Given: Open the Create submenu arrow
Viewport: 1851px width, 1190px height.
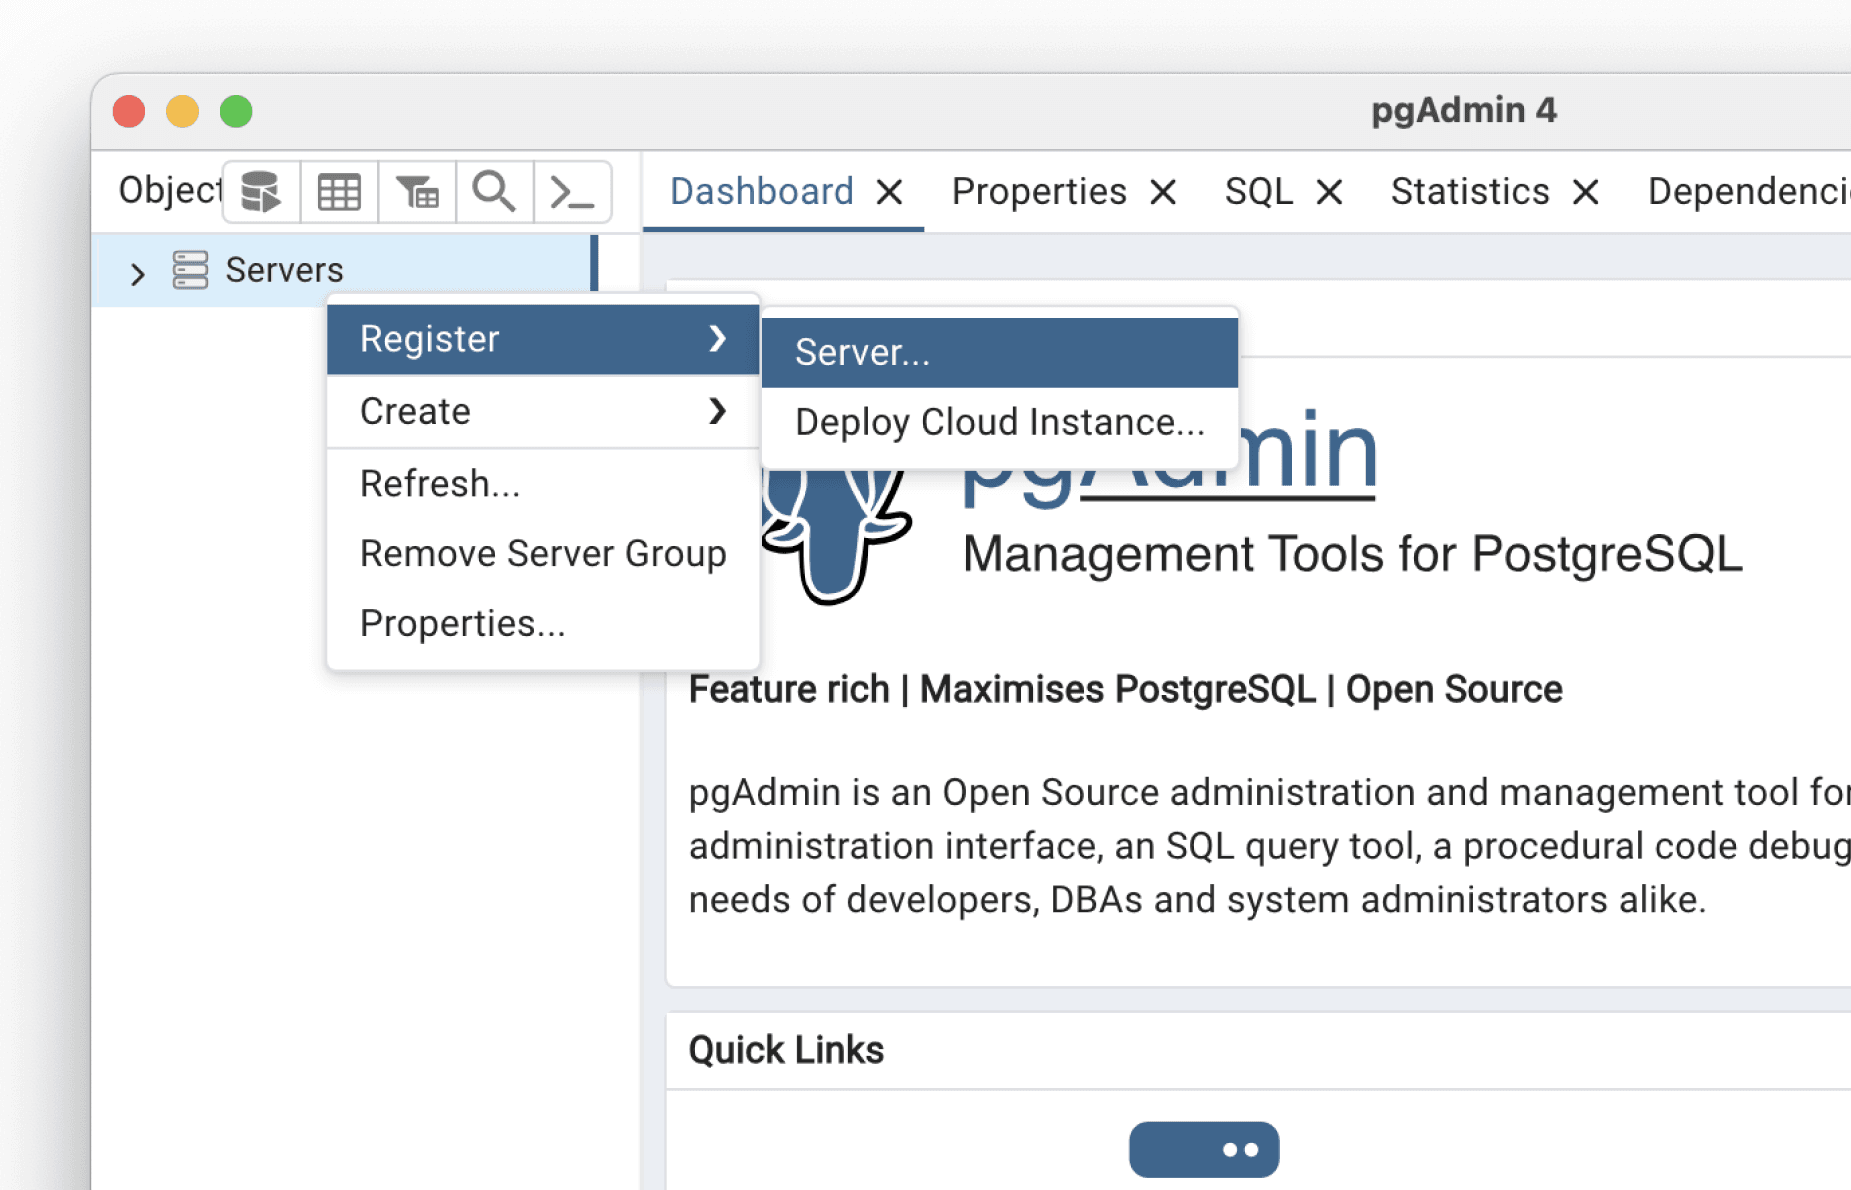Looking at the screenshot, I should [718, 411].
